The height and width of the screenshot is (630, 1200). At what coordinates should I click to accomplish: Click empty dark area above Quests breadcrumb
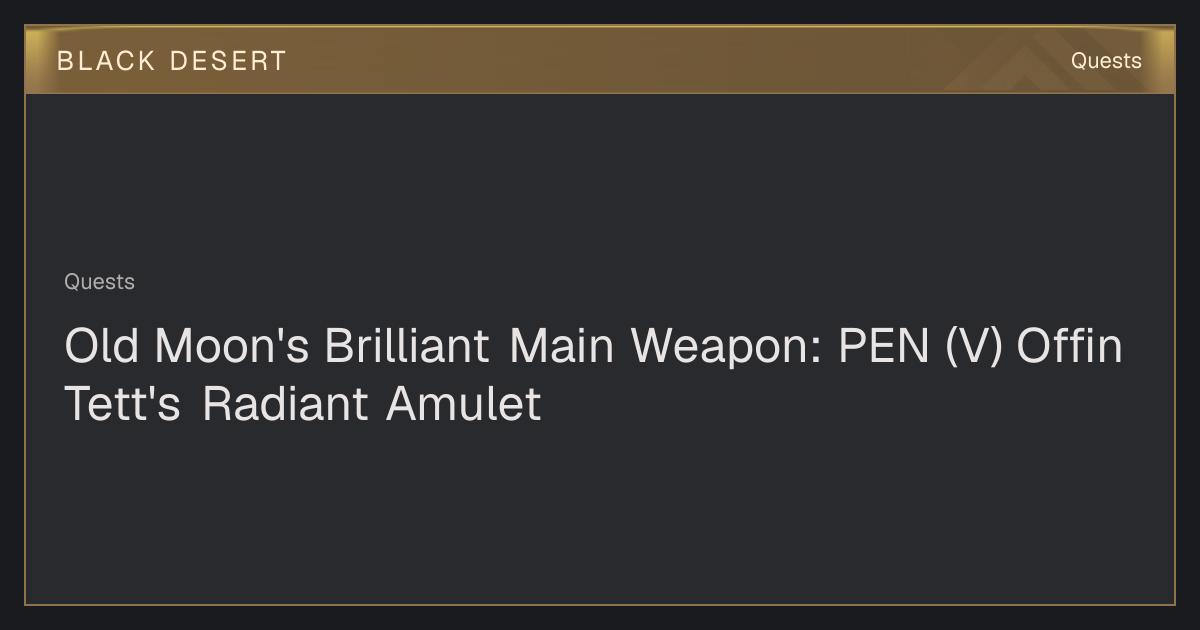tap(600, 180)
